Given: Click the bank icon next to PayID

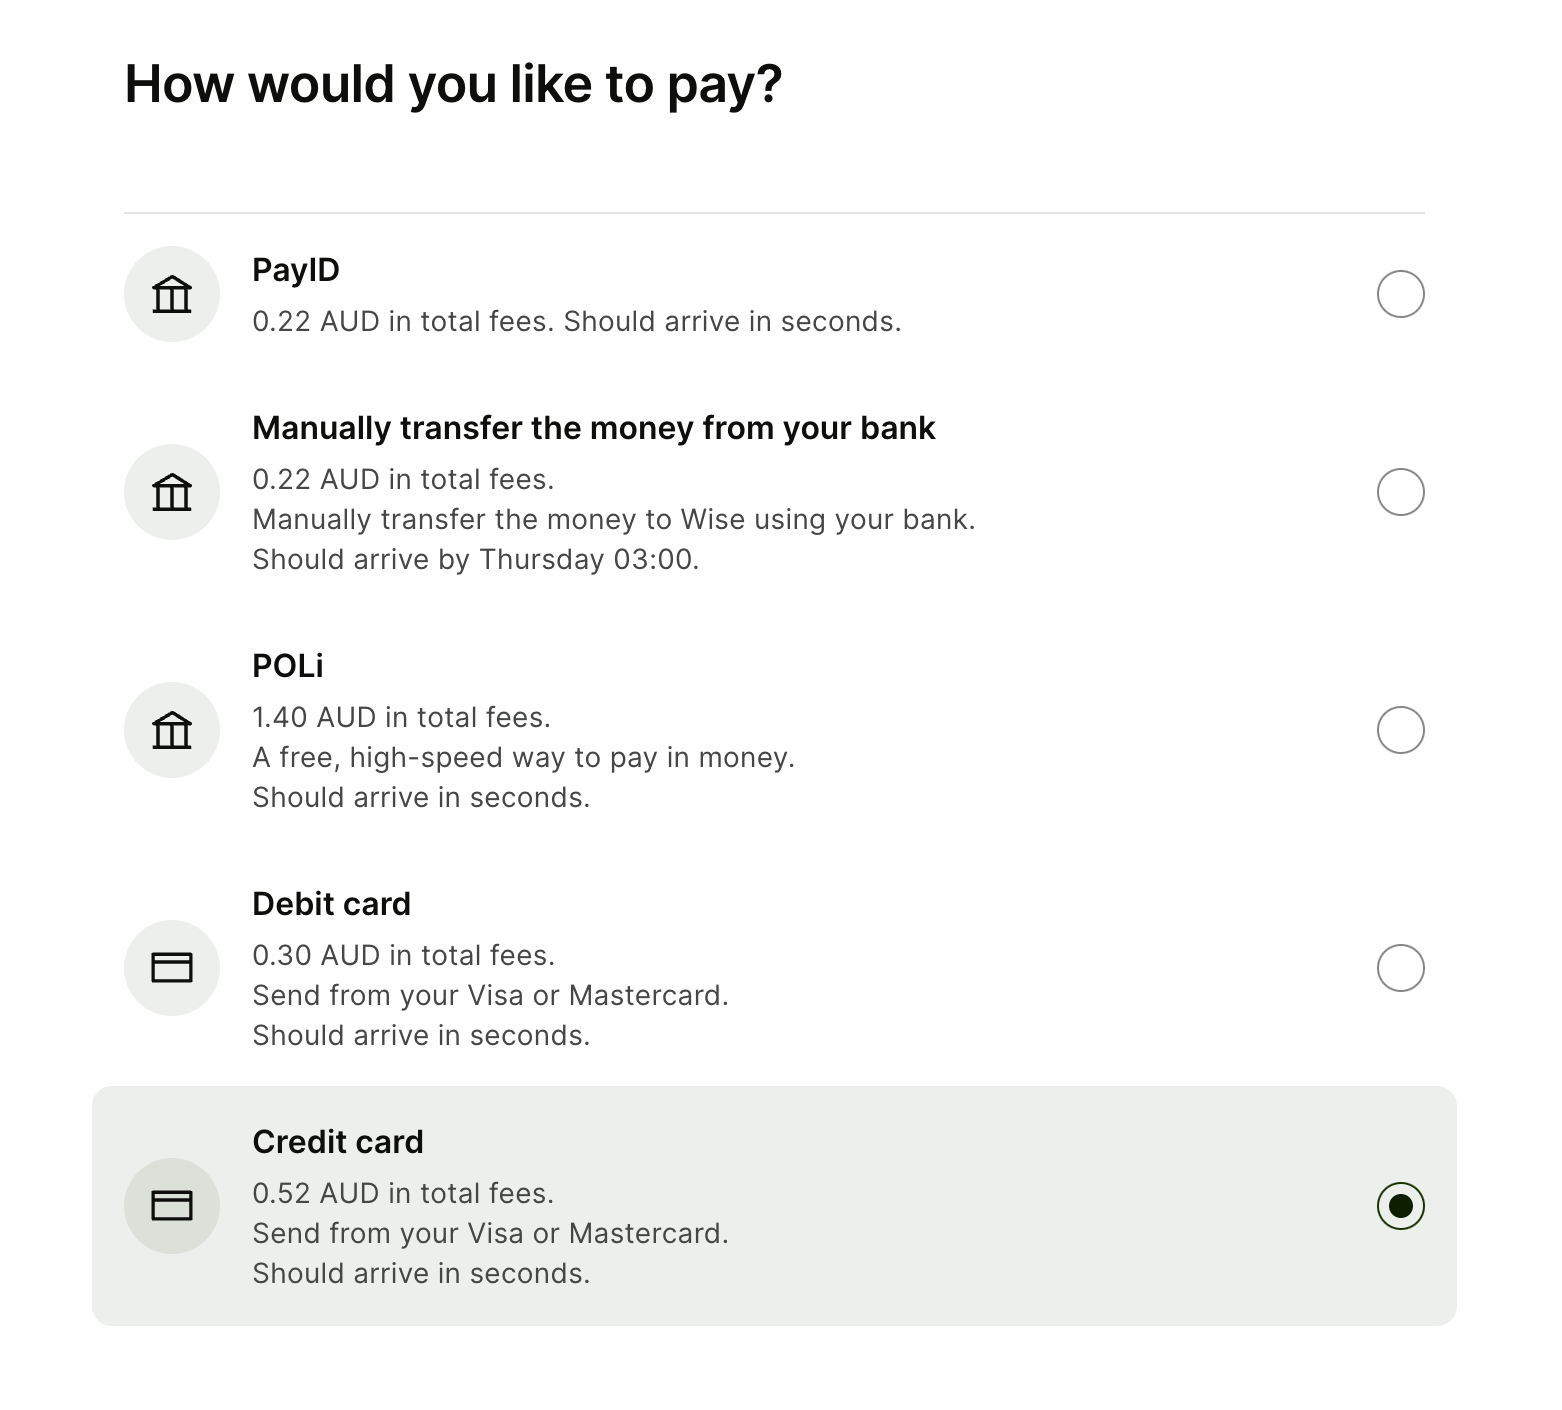Looking at the screenshot, I should 172,294.
